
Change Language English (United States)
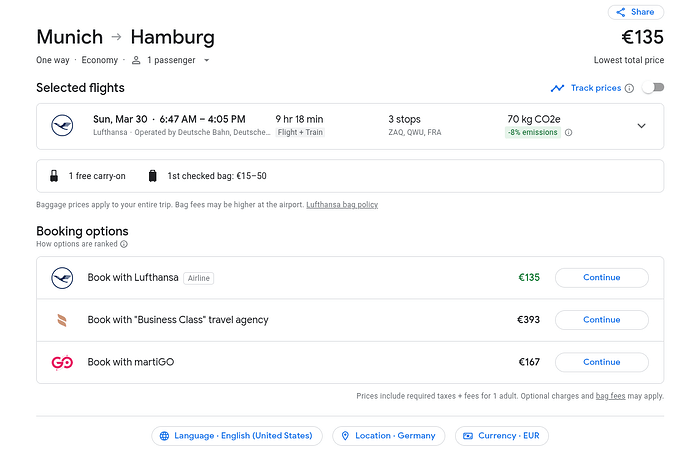pos(237,436)
